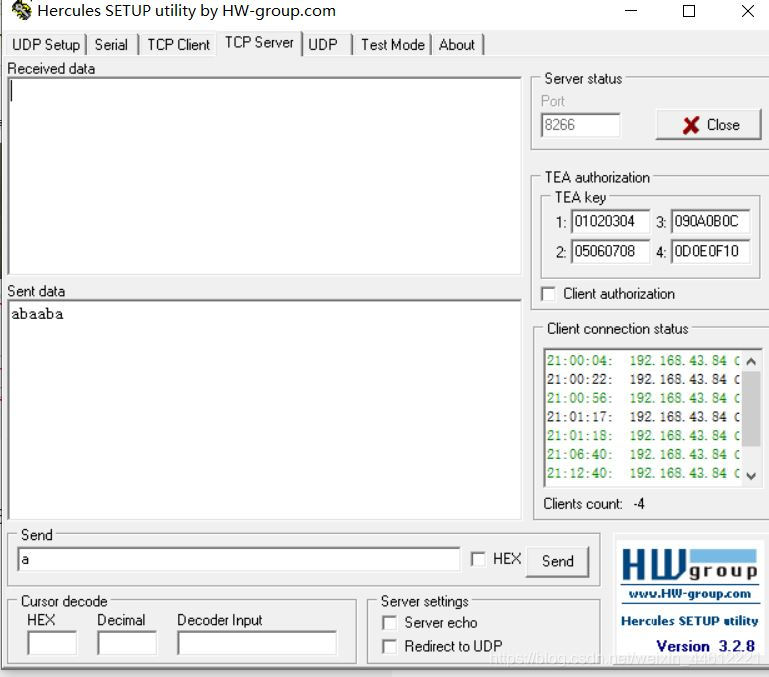This screenshot has width=769, height=677.
Task: Click the Clients count value -4
Action: (x=639, y=504)
